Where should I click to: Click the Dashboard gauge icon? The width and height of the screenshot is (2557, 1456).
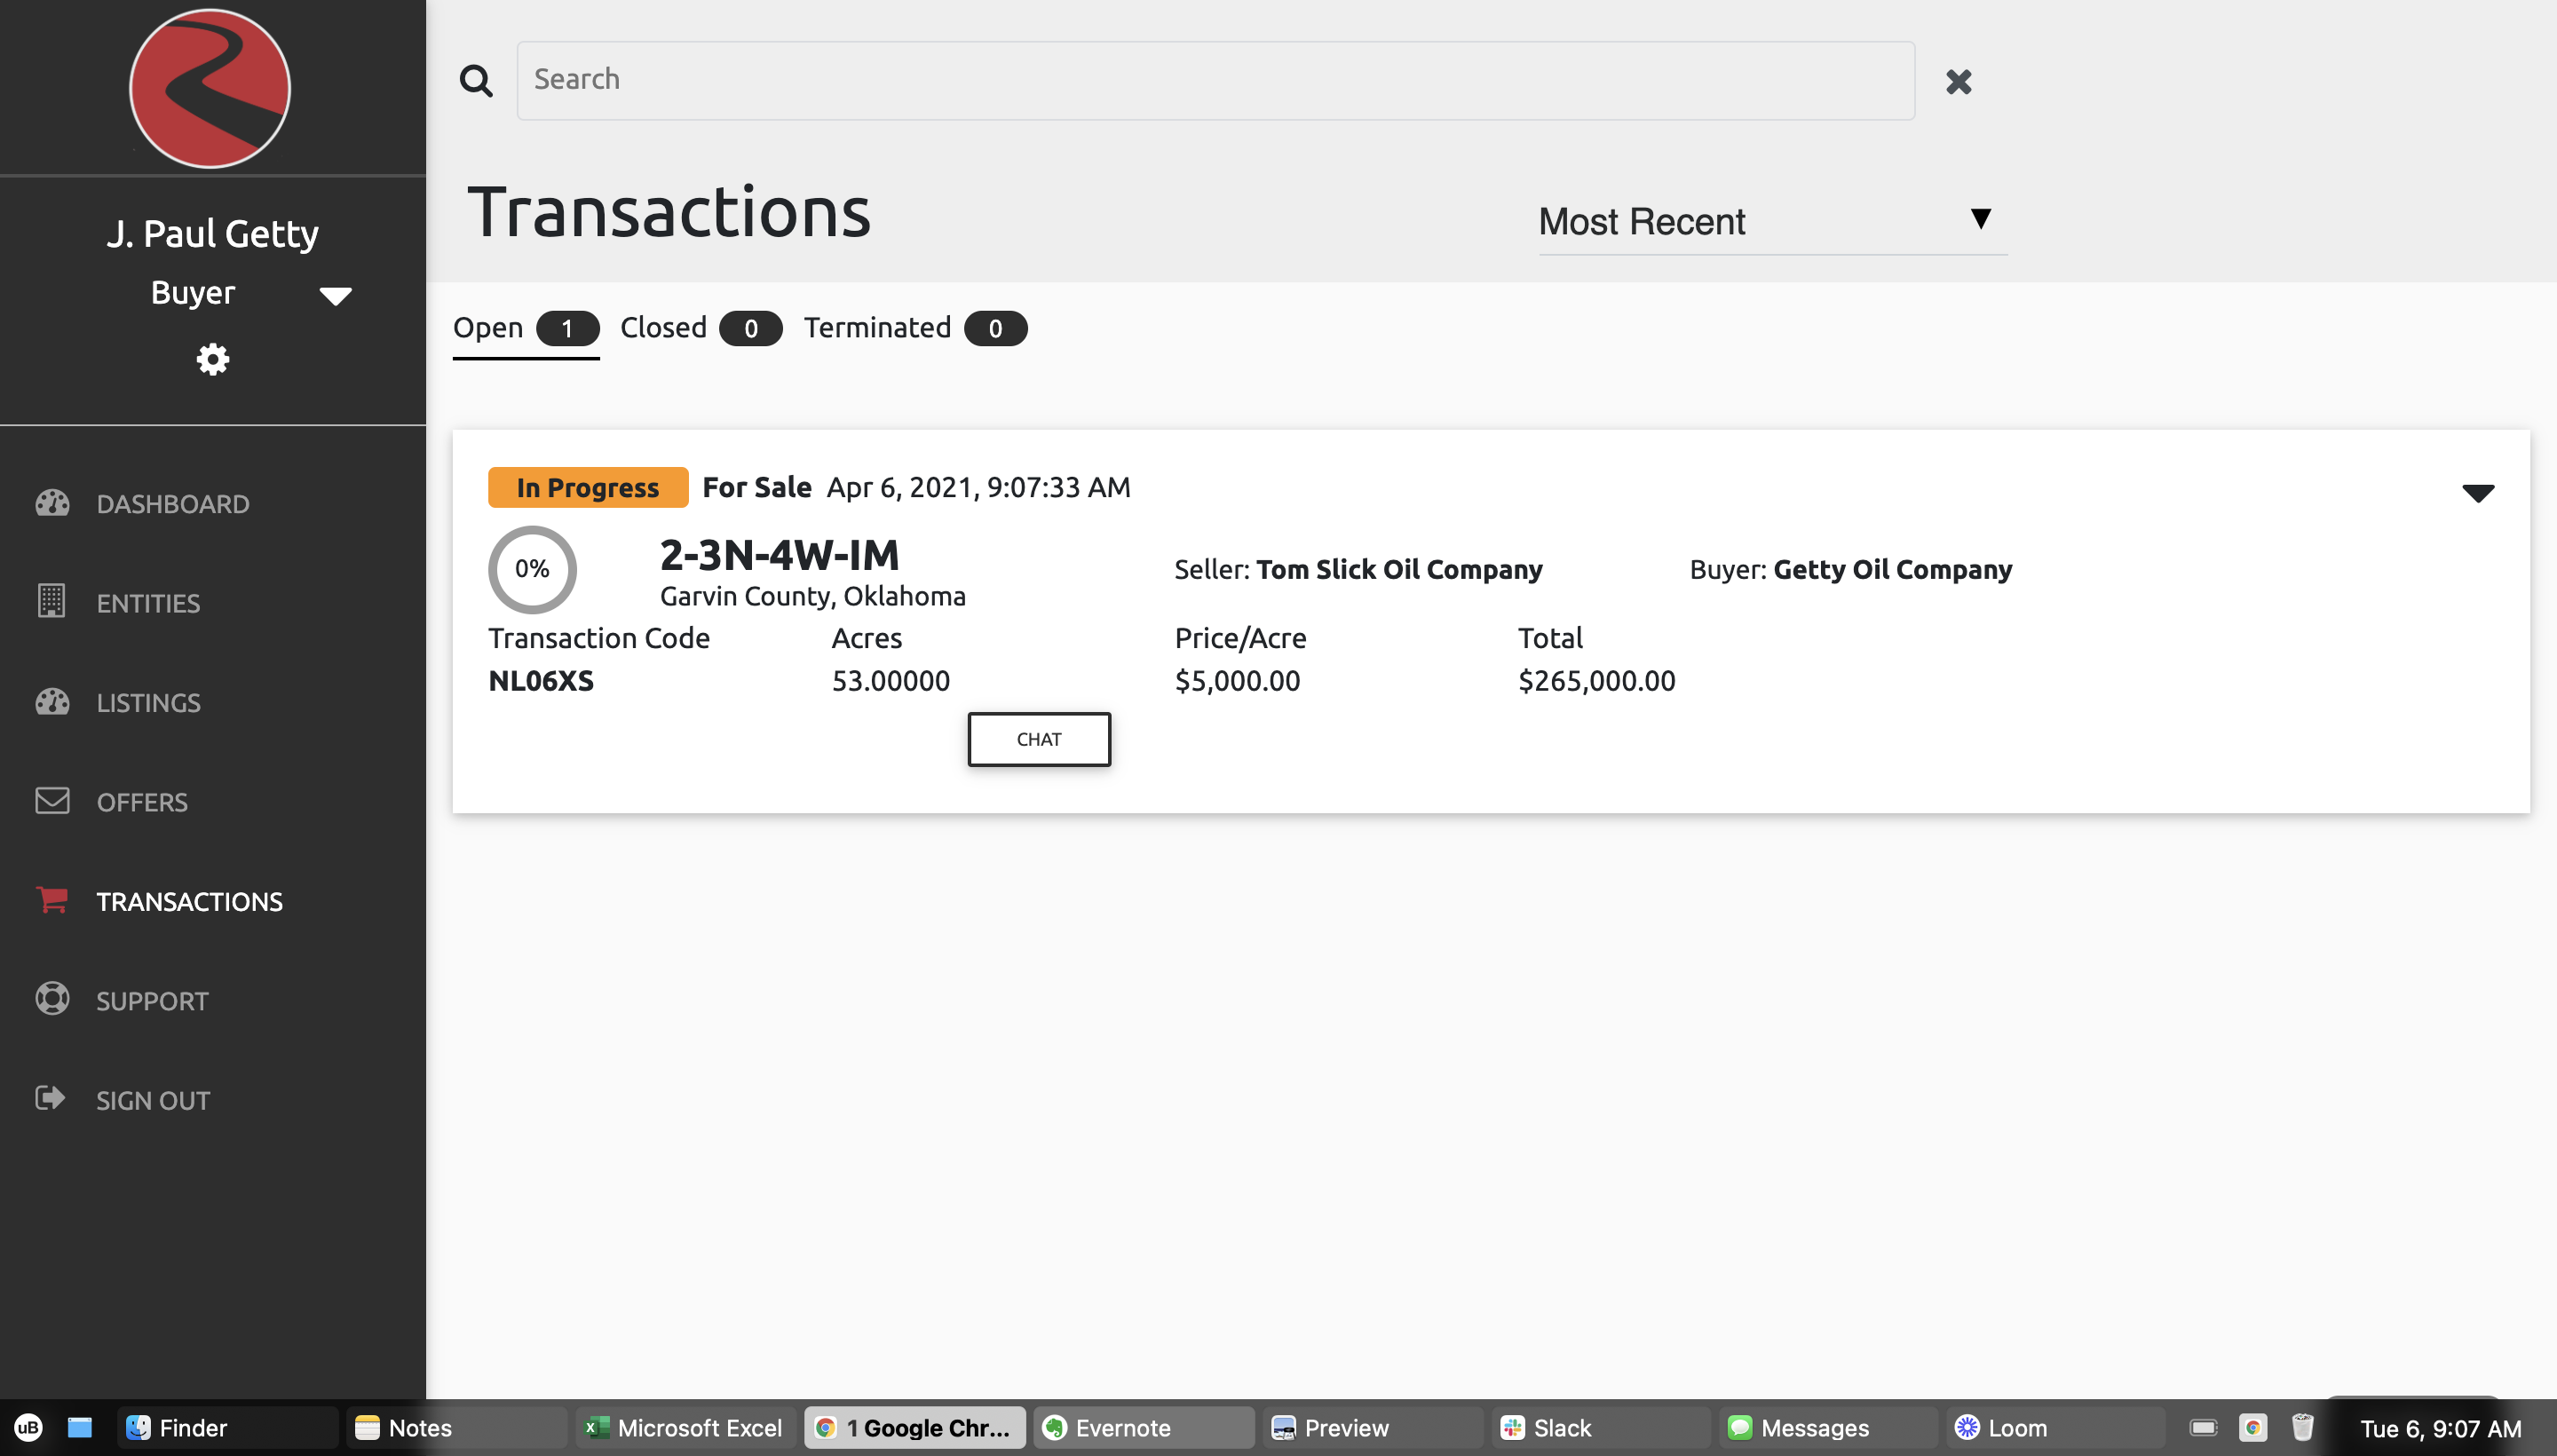(52, 503)
